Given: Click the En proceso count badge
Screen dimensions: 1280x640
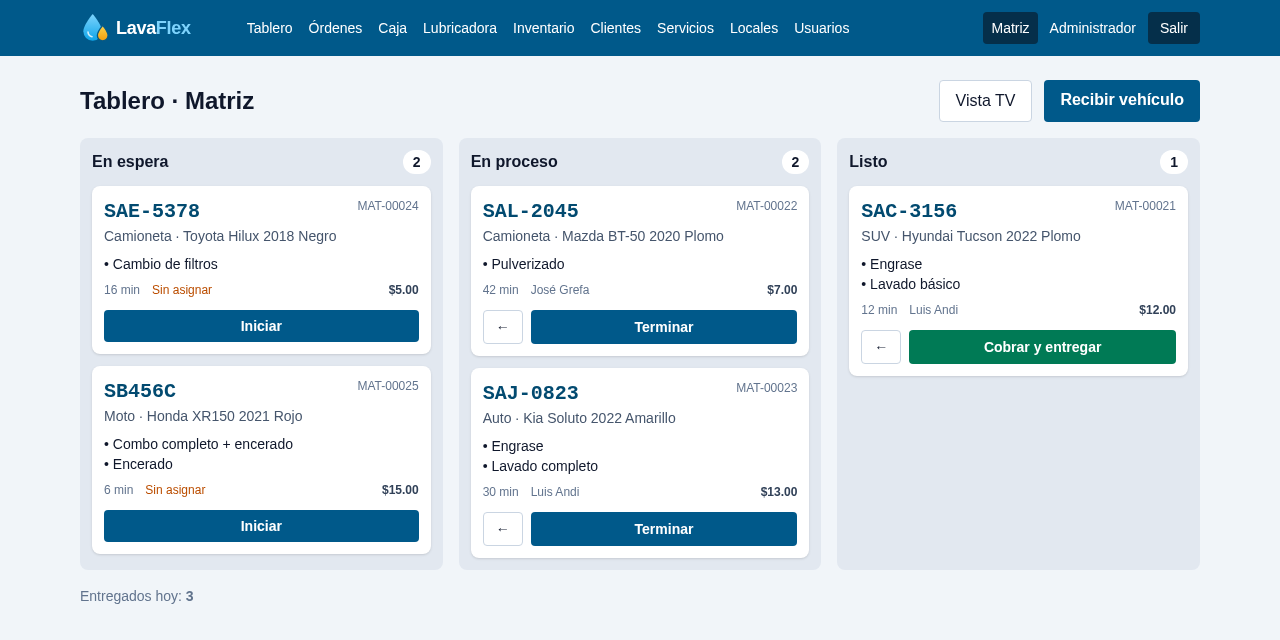Looking at the screenshot, I should click(x=795, y=162).
